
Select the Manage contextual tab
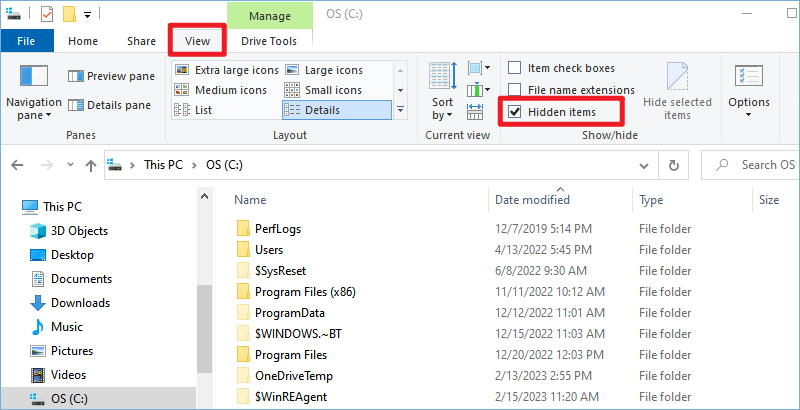(x=269, y=16)
